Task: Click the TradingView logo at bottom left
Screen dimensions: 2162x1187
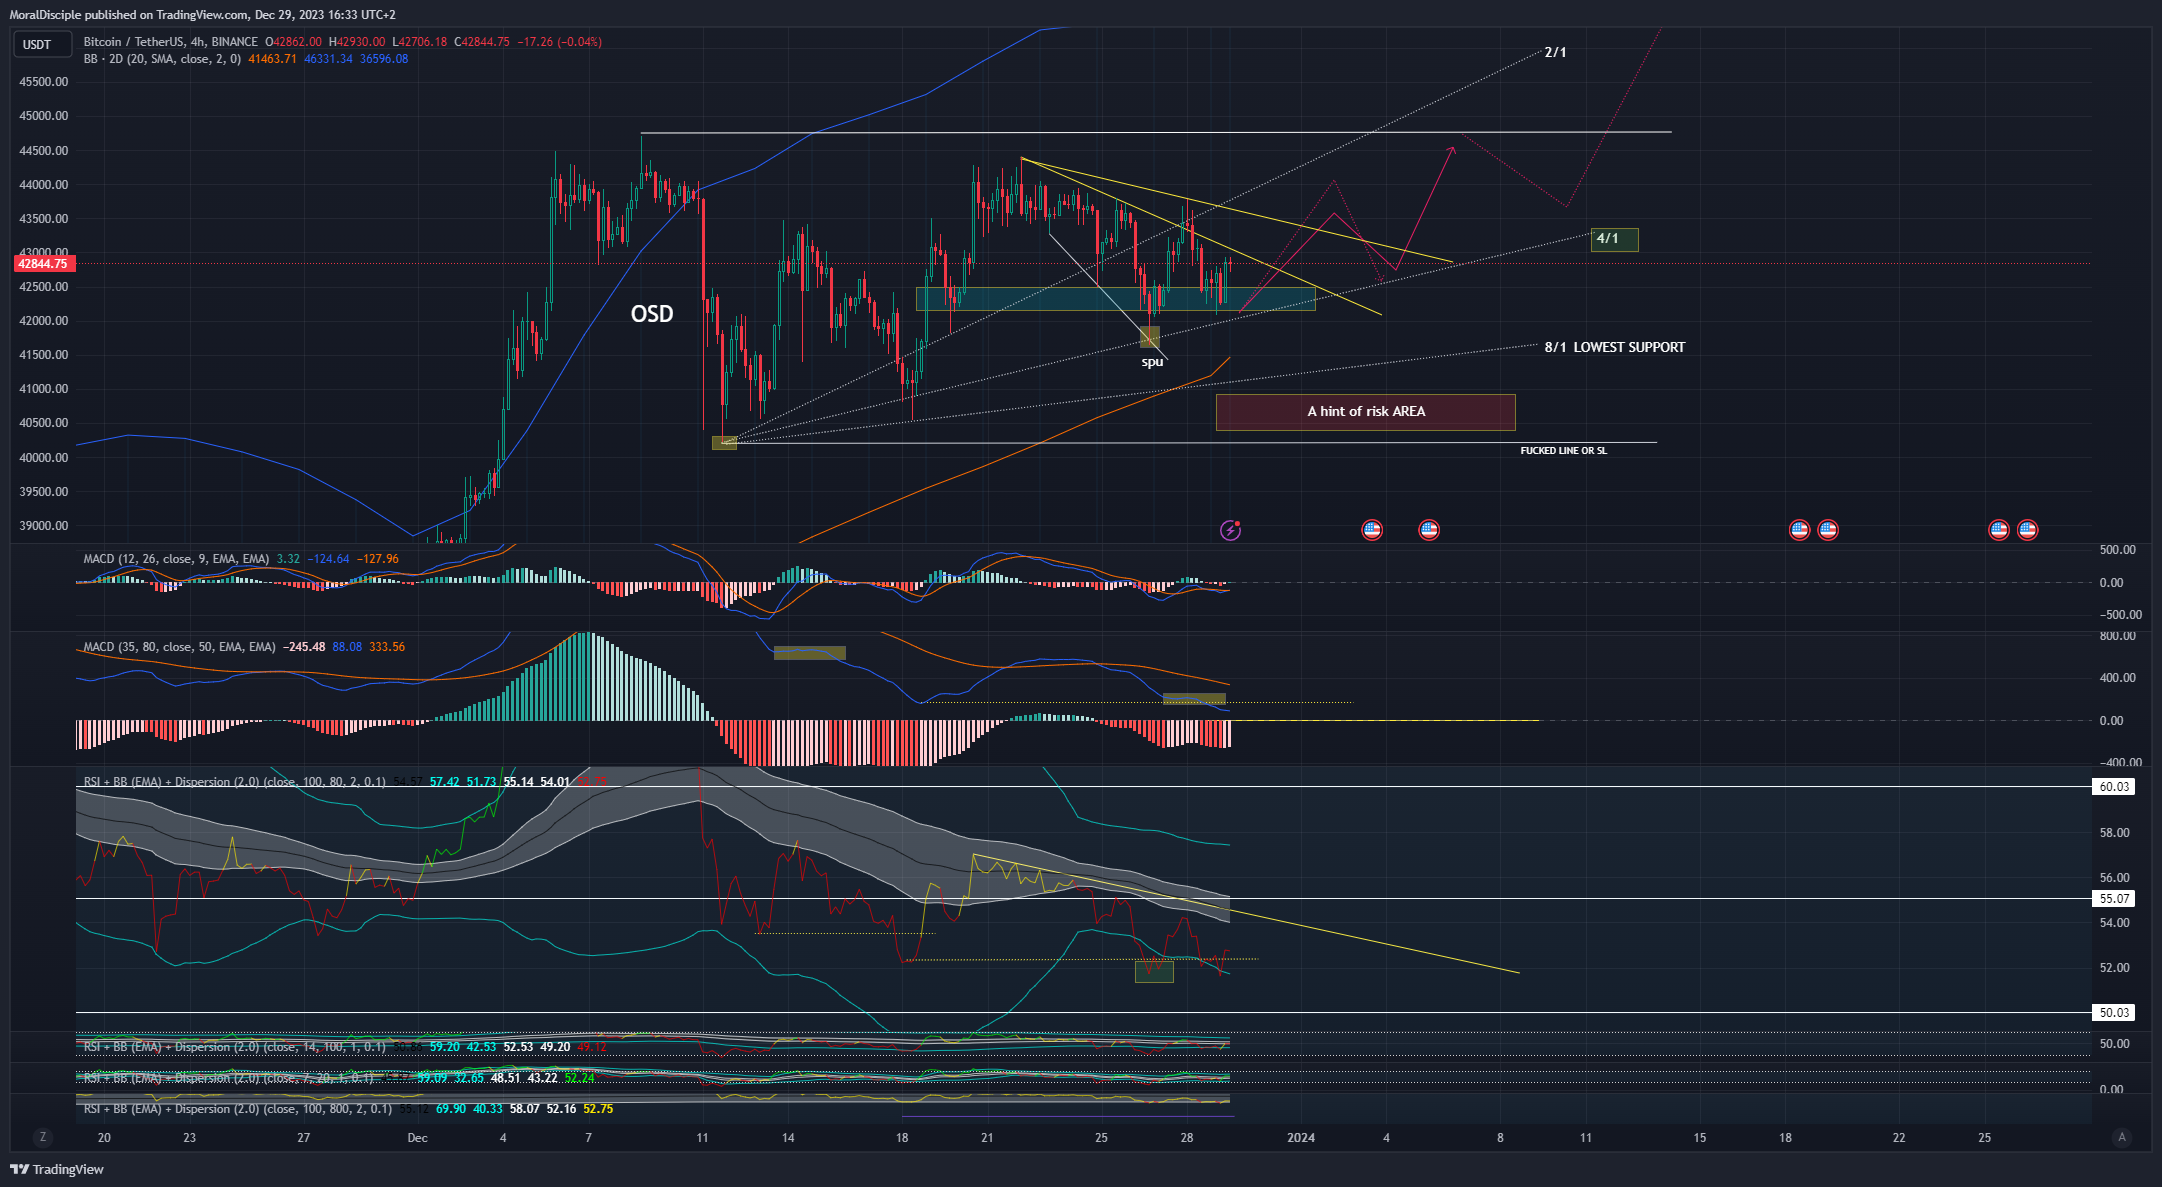Action: click(x=57, y=1169)
